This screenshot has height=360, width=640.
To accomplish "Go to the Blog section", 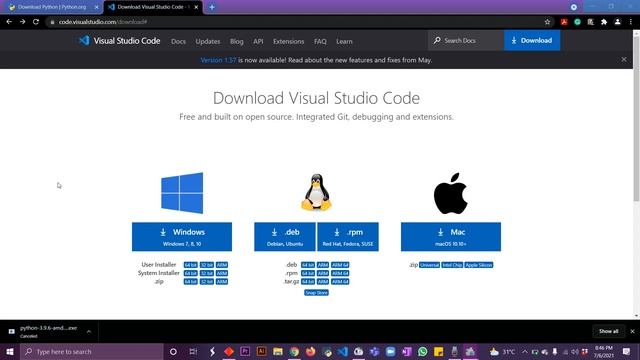I will click(237, 41).
